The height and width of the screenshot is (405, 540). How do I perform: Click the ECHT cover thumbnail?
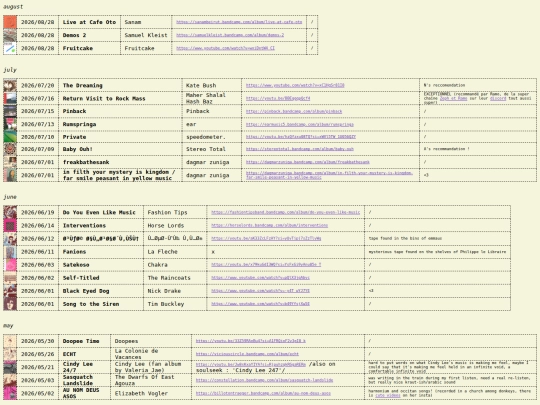click(x=10, y=354)
